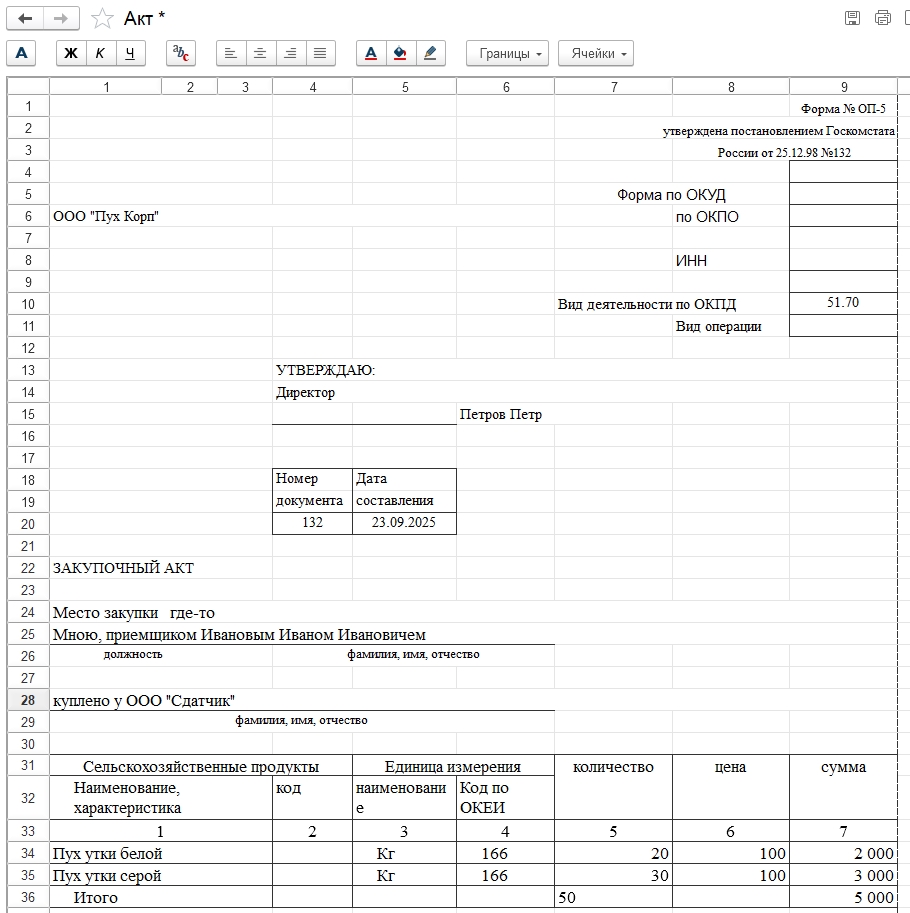
Task: Save the document with the diskette icon
Action: point(852,18)
